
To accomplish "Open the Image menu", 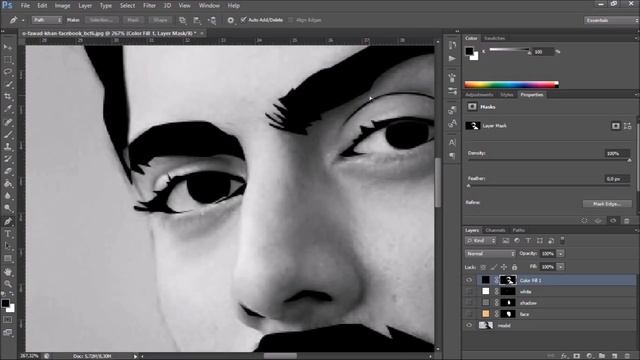I will click(62, 6).
